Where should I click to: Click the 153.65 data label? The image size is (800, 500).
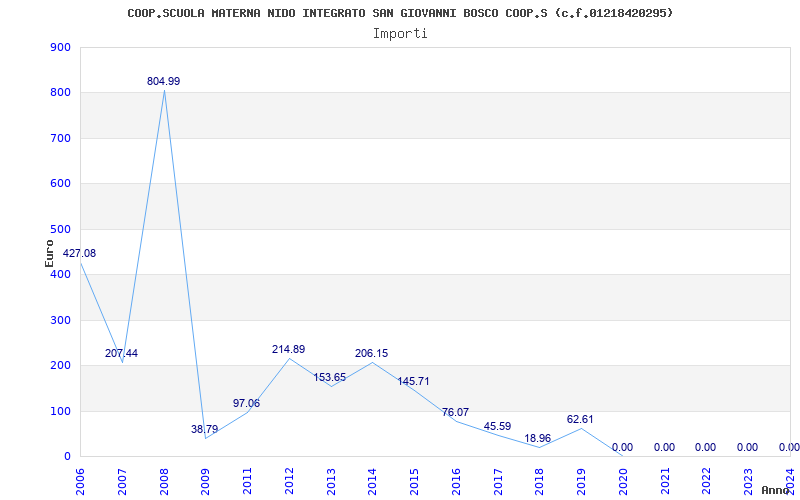(330, 378)
